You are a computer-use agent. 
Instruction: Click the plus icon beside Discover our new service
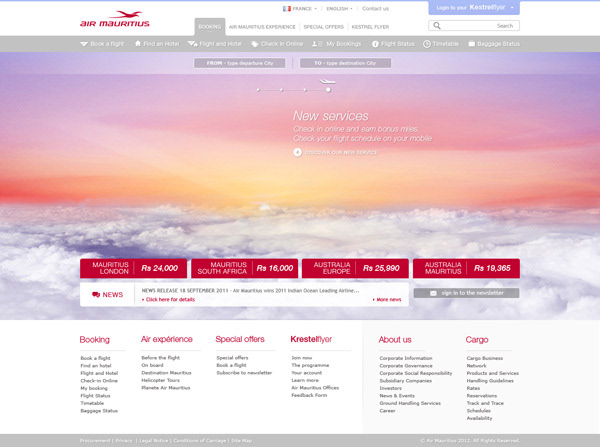click(x=297, y=152)
